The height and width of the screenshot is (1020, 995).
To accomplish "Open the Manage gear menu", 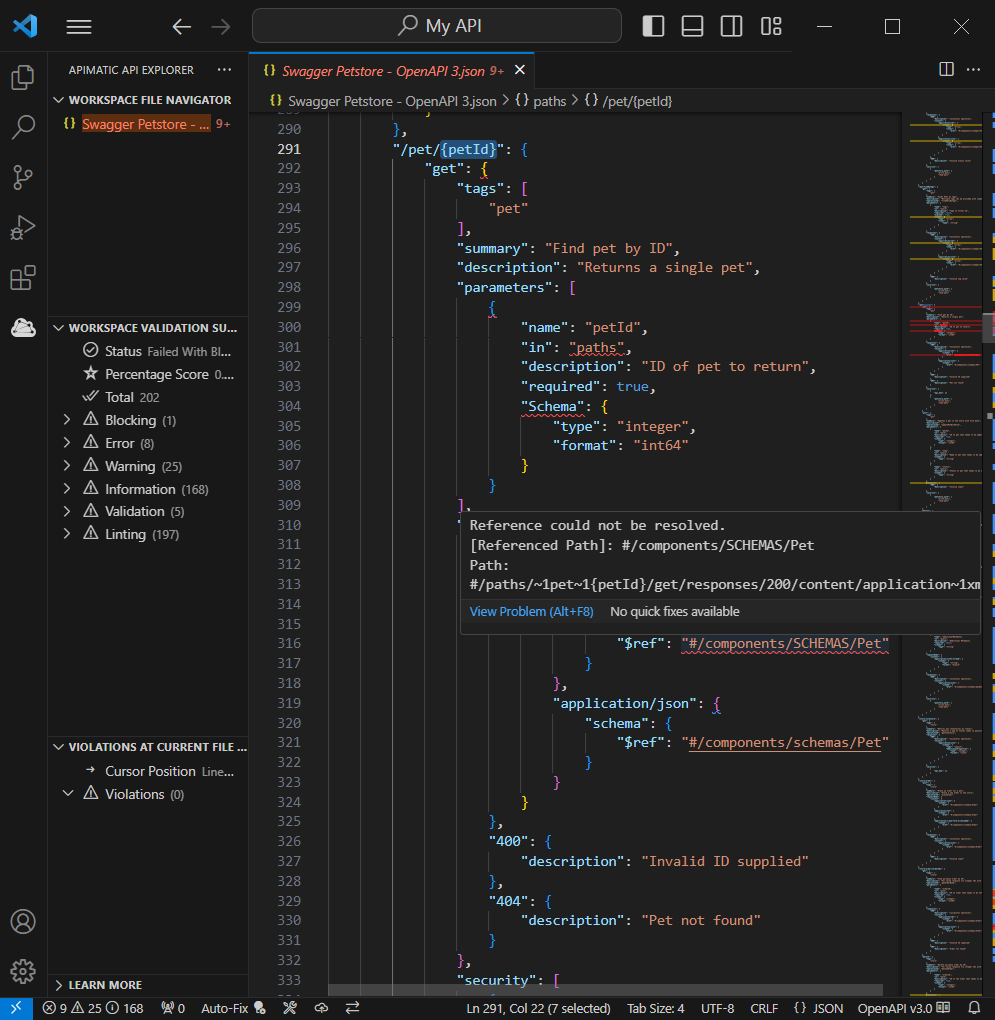I will (23, 971).
